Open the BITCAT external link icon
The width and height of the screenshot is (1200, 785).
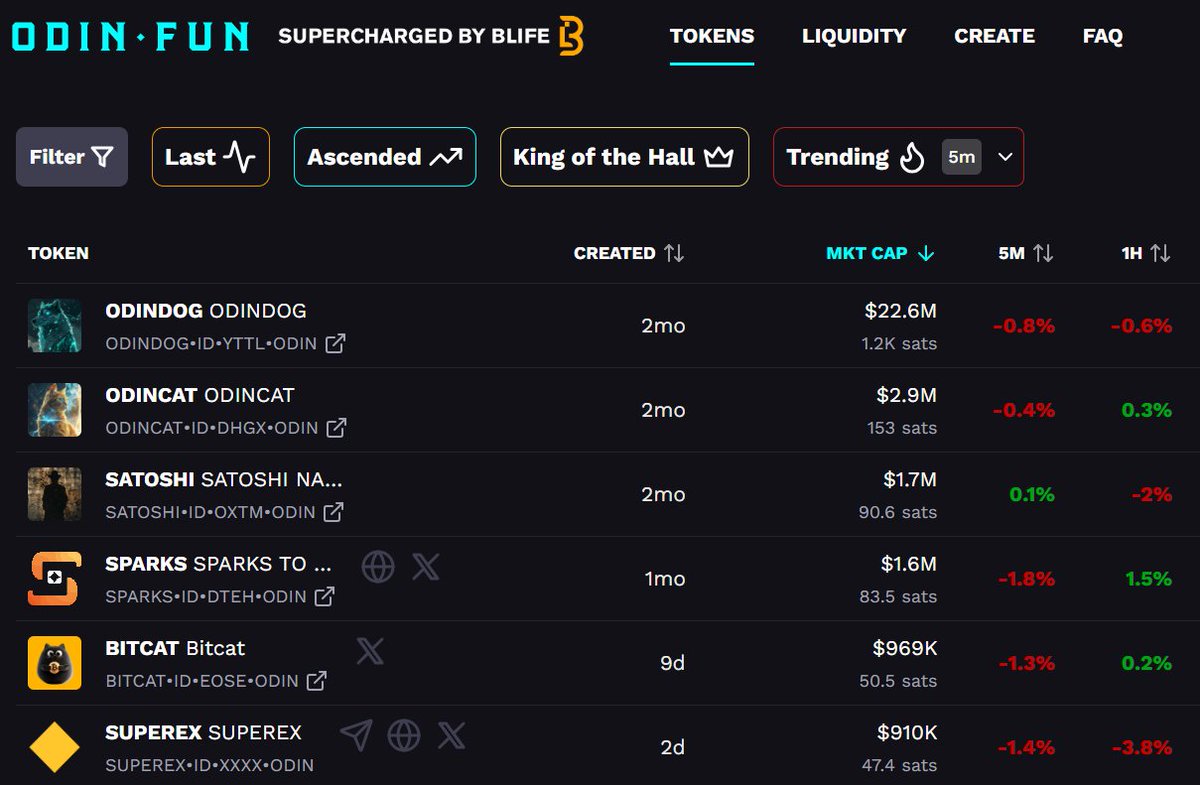coord(316,681)
